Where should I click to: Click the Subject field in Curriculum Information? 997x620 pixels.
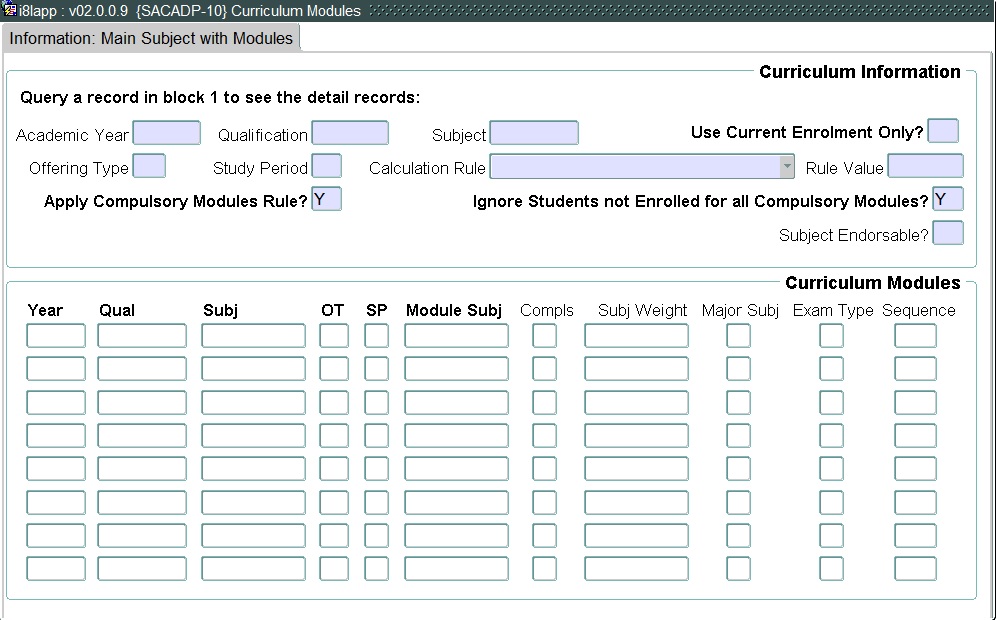[x=534, y=133]
